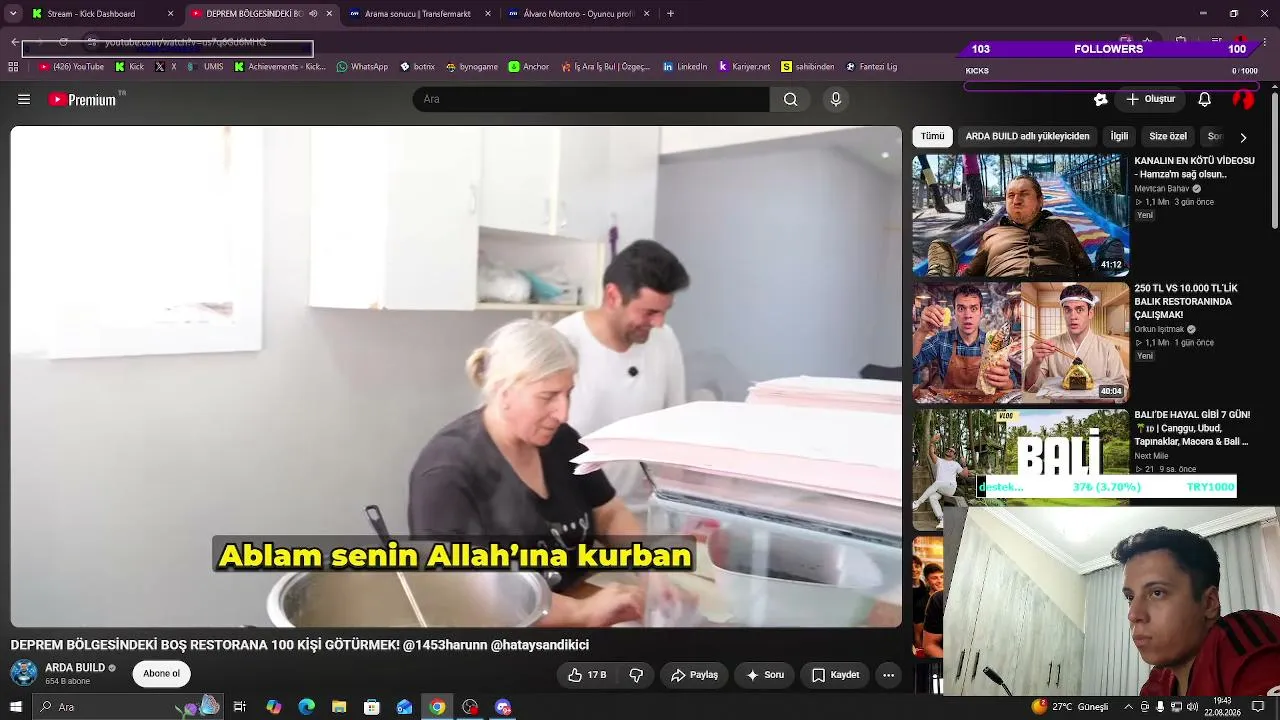Open the Kick bookmark
Screen dimensions: 1280x720
pyautogui.click(x=129, y=67)
